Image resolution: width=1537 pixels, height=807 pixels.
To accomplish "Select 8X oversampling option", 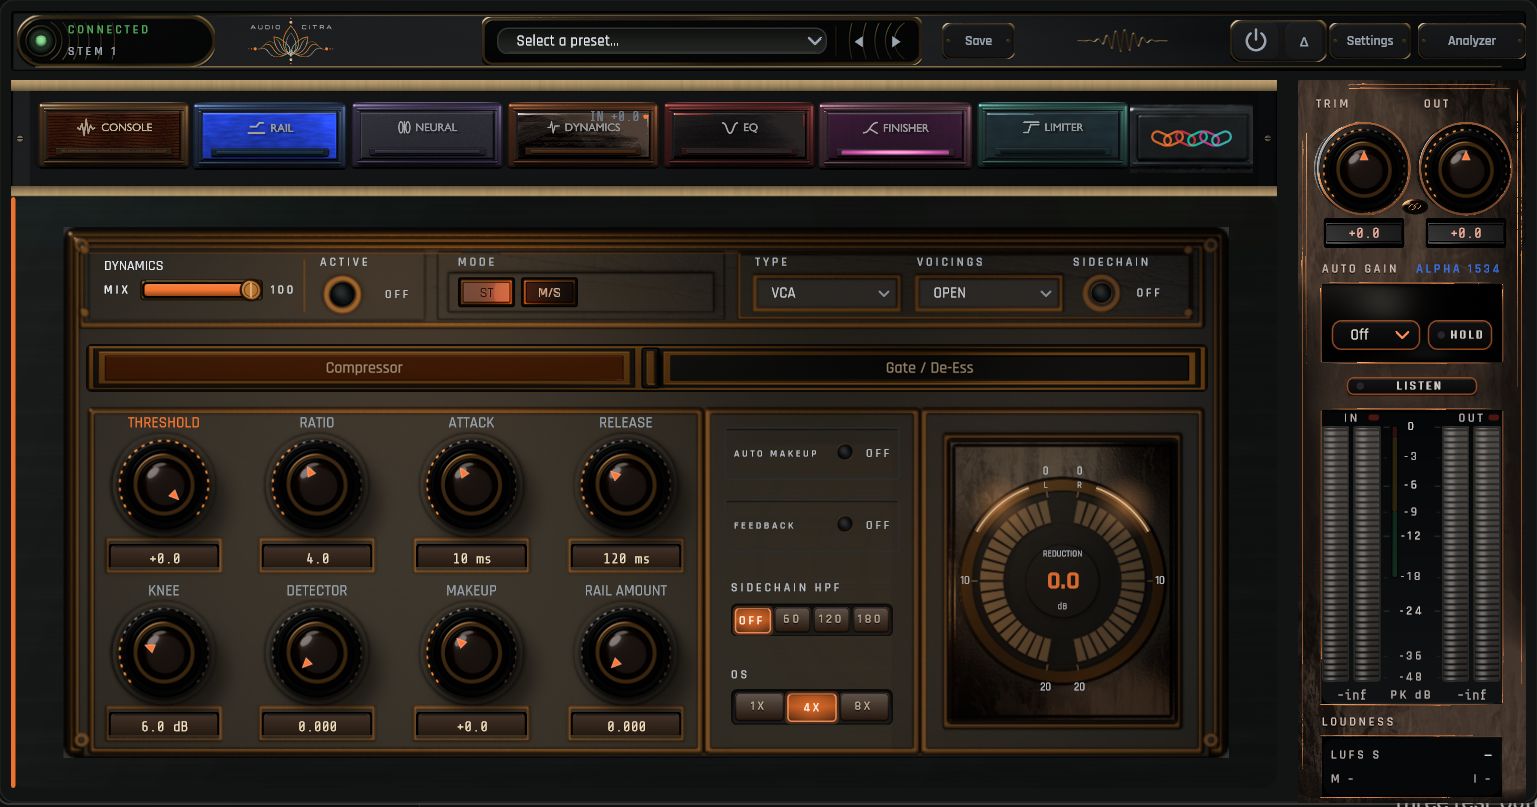I will click(x=863, y=706).
